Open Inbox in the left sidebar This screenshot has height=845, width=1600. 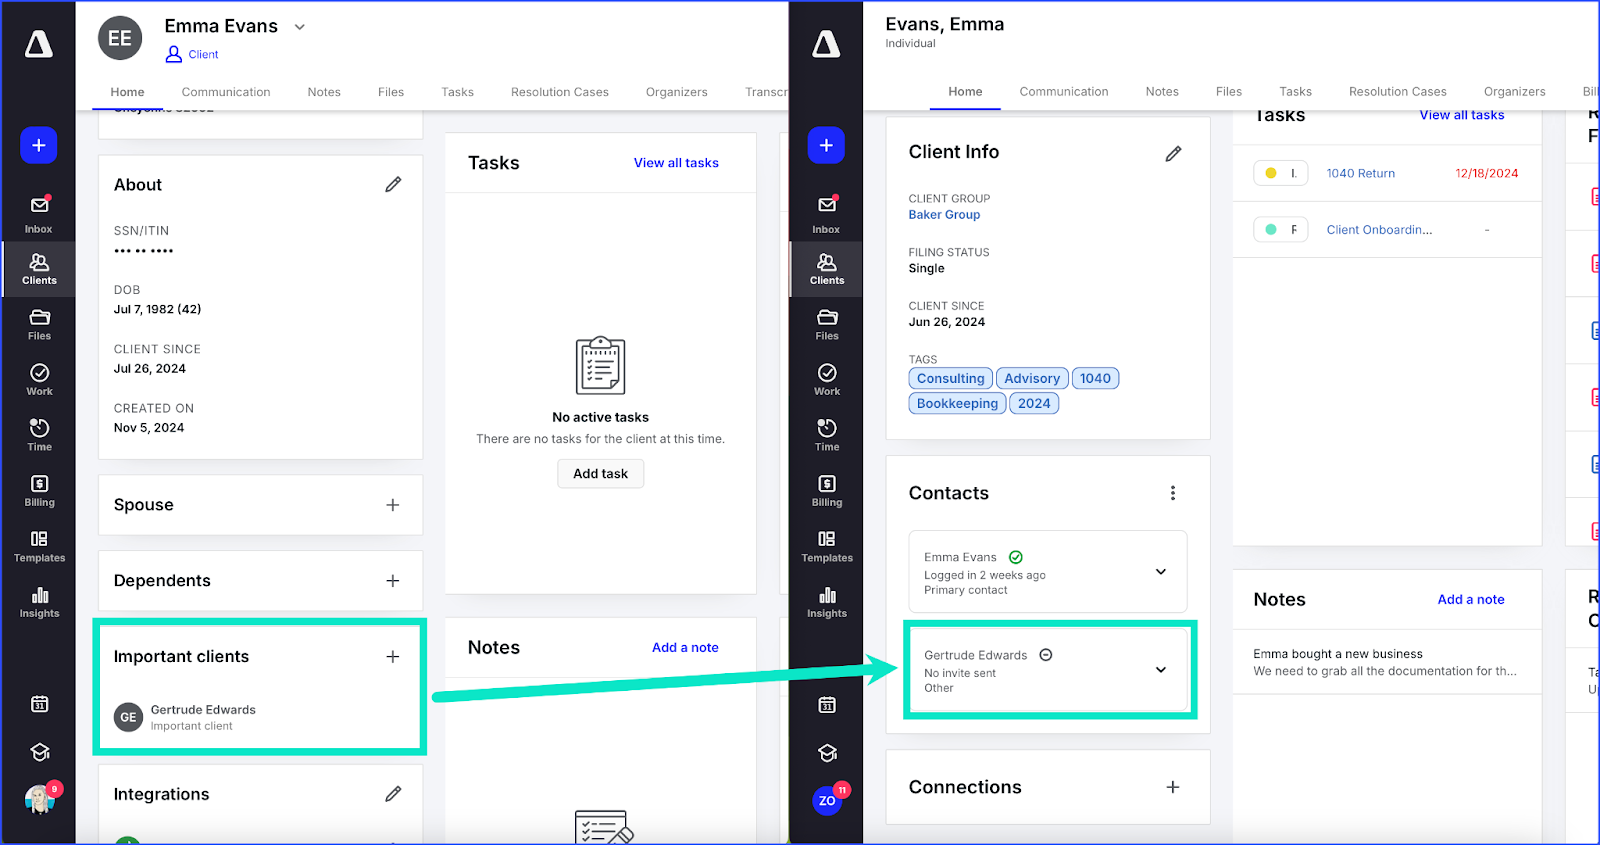39,213
